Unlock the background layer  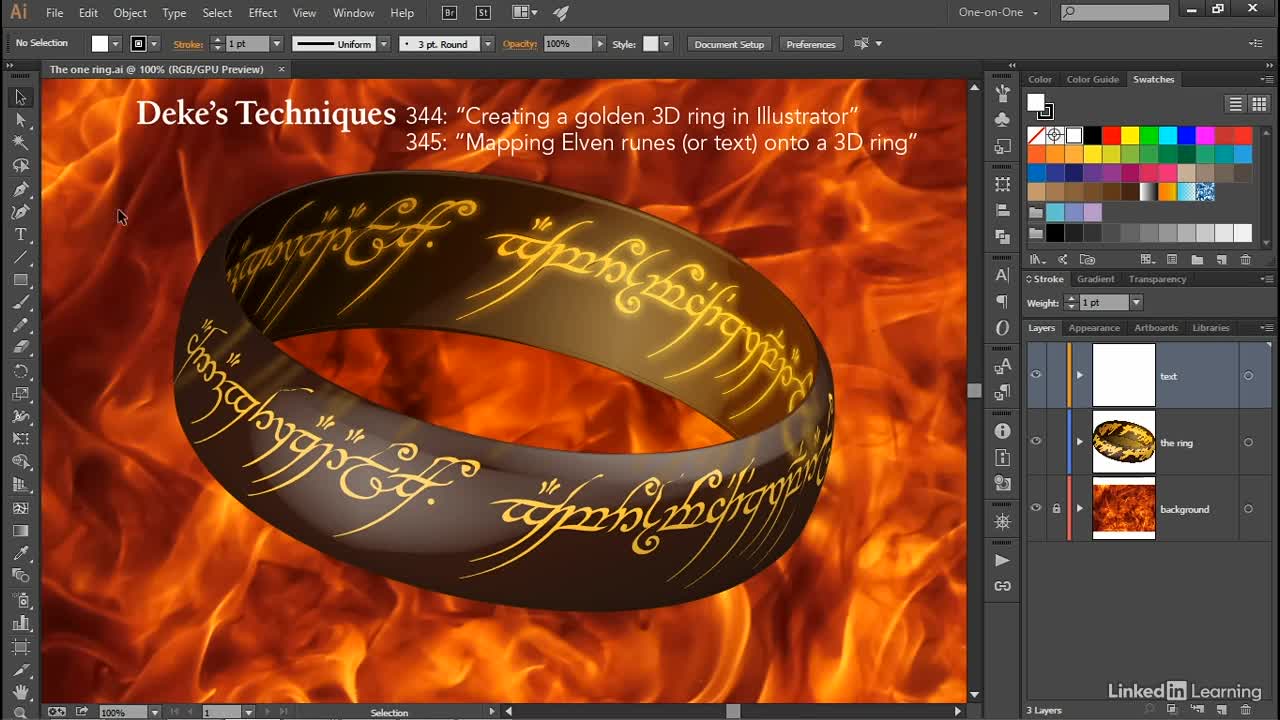pos(1056,508)
